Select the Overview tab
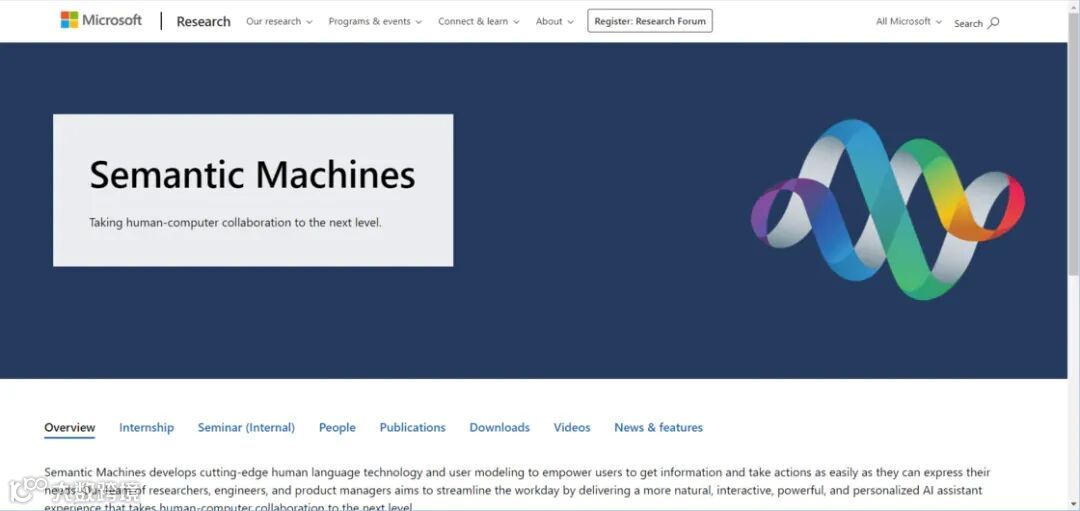The height and width of the screenshot is (511, 1080). coord(70,428)
